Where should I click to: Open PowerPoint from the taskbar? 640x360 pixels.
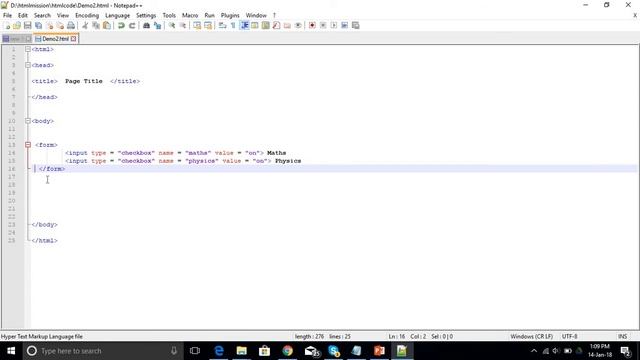379,351
